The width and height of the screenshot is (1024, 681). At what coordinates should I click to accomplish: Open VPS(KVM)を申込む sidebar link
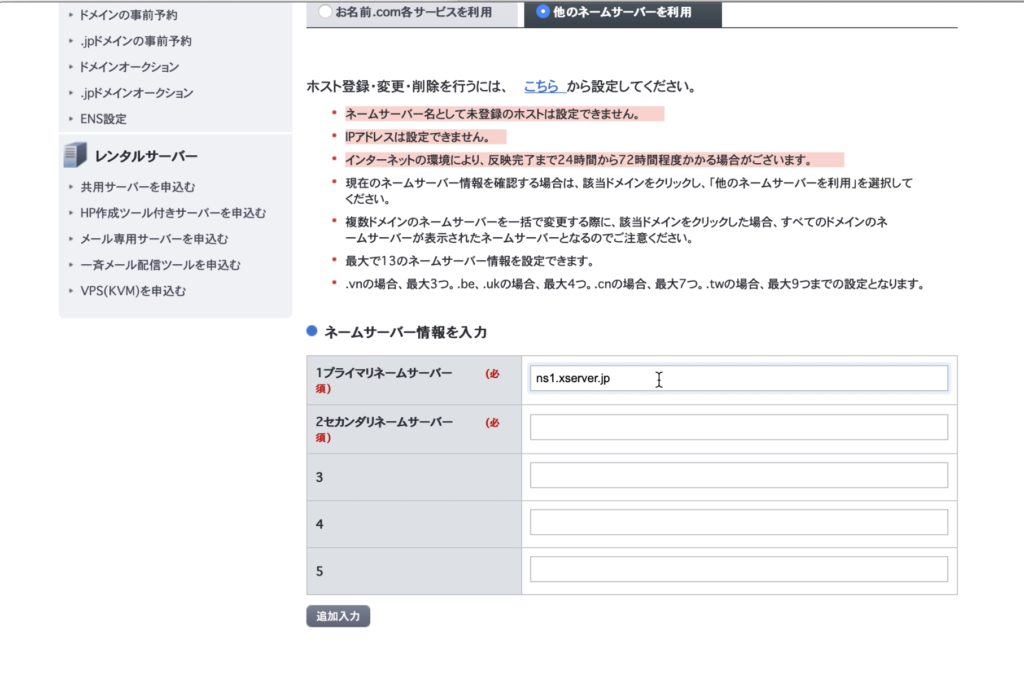pos(133,291)
